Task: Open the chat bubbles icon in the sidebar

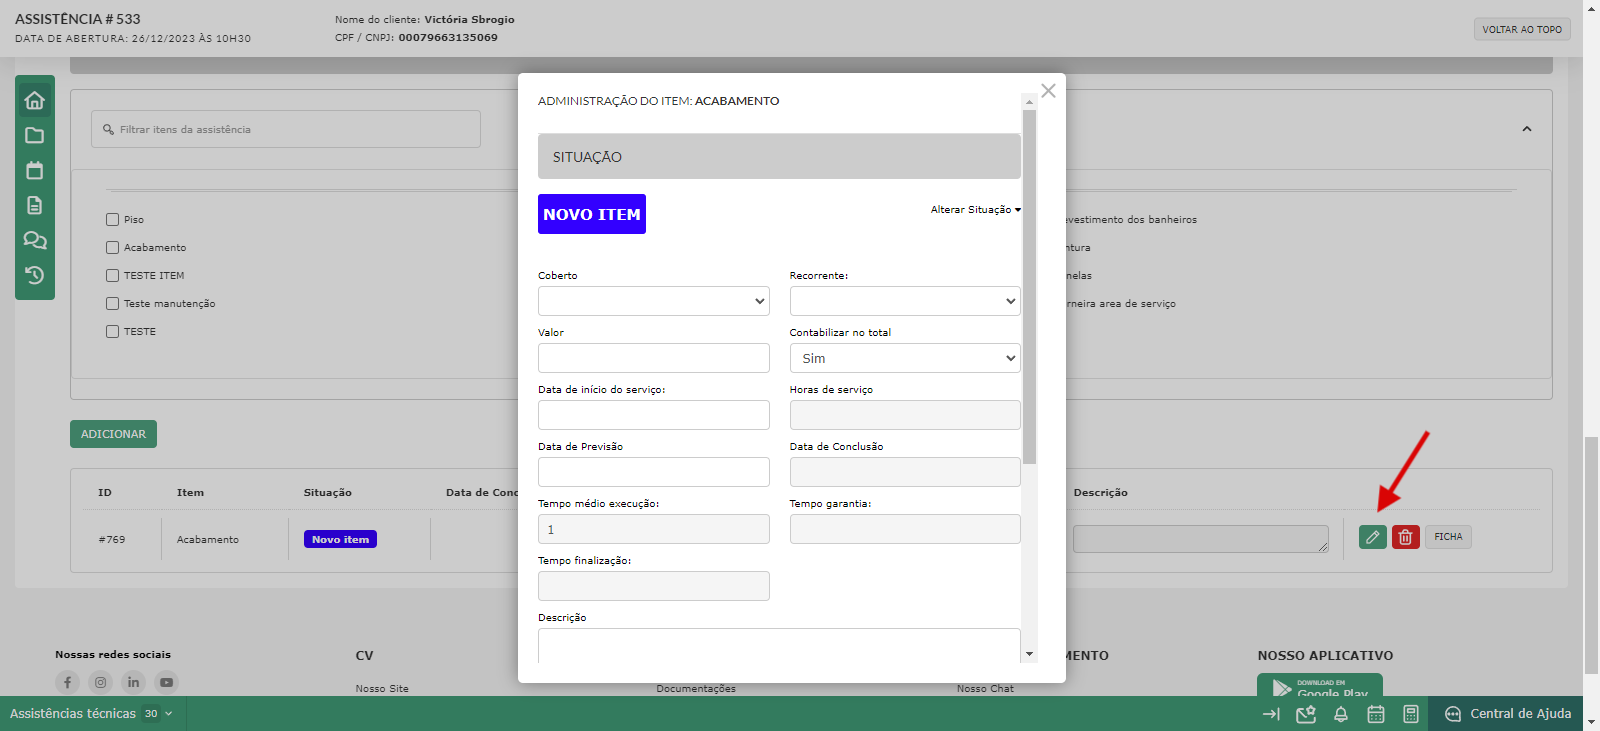Action: click(34, 240)
